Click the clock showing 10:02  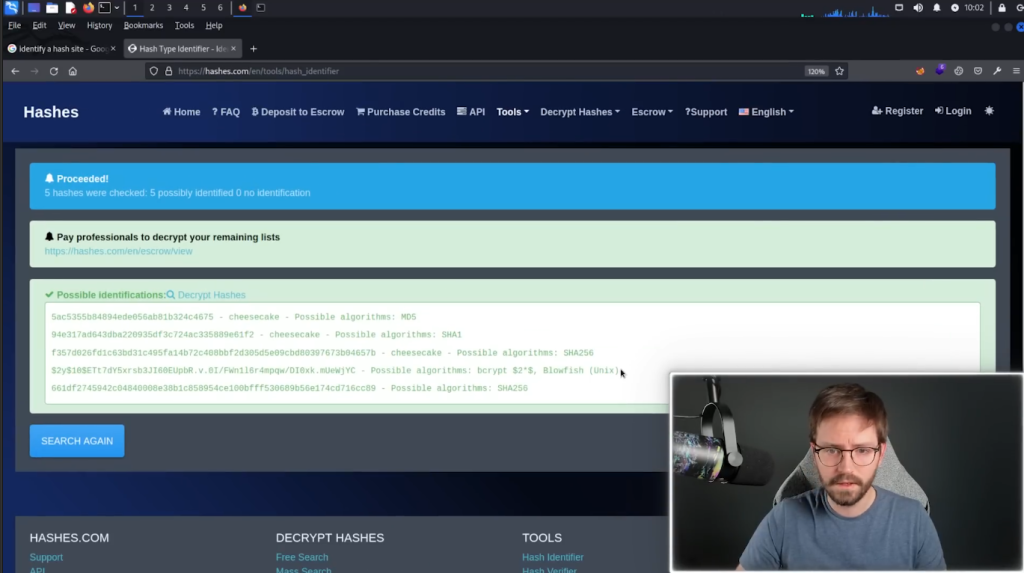pyautogui.click(x=974, y=8)
